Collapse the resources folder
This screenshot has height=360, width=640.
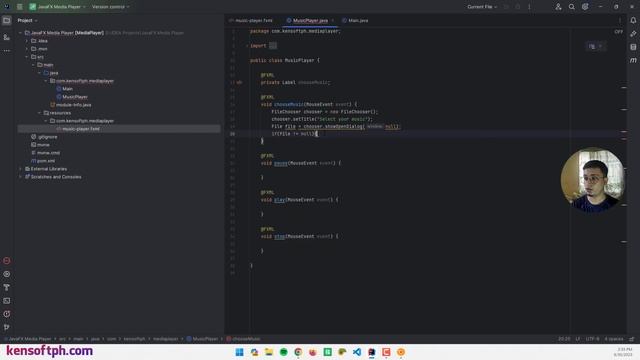pos(40,113)
